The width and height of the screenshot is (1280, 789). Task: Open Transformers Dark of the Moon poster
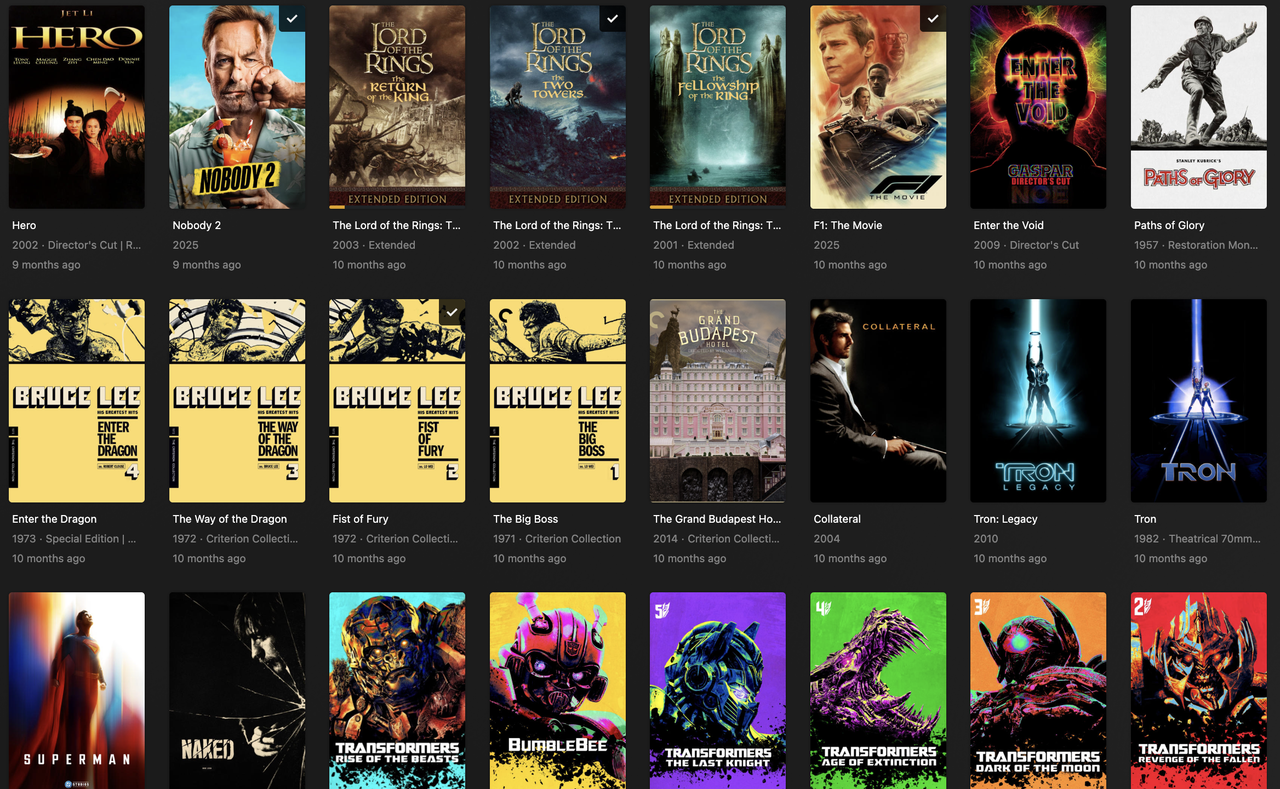[1038, 691]
